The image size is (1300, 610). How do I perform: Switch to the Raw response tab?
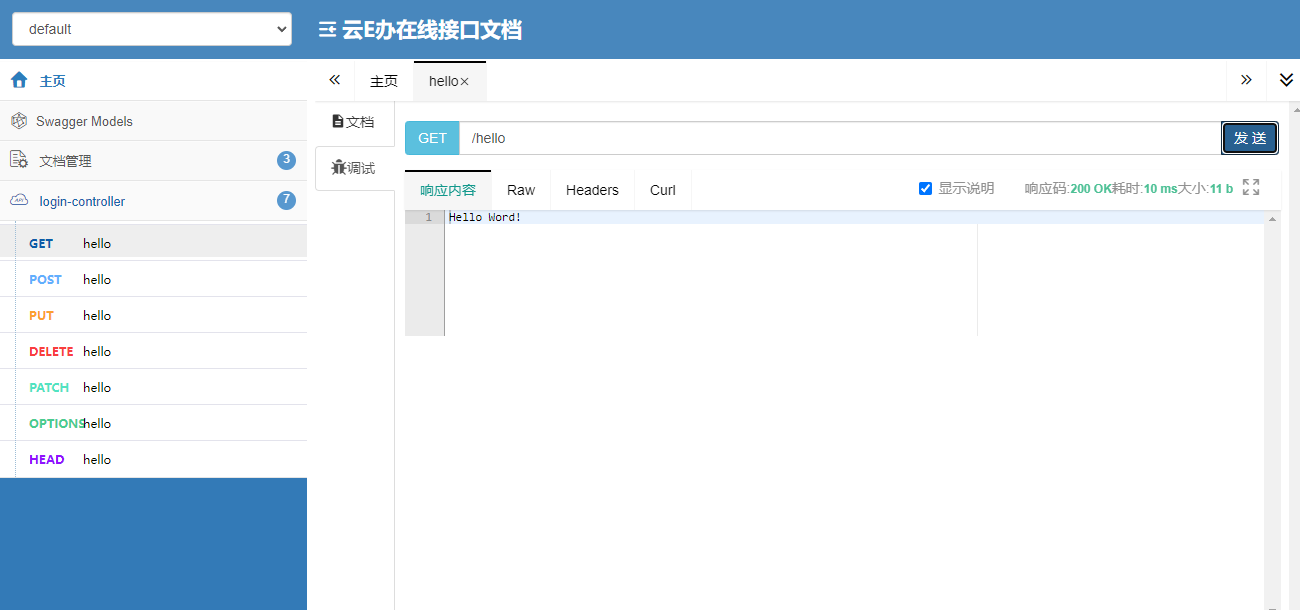pyautogui.click(x=520, y=190)
